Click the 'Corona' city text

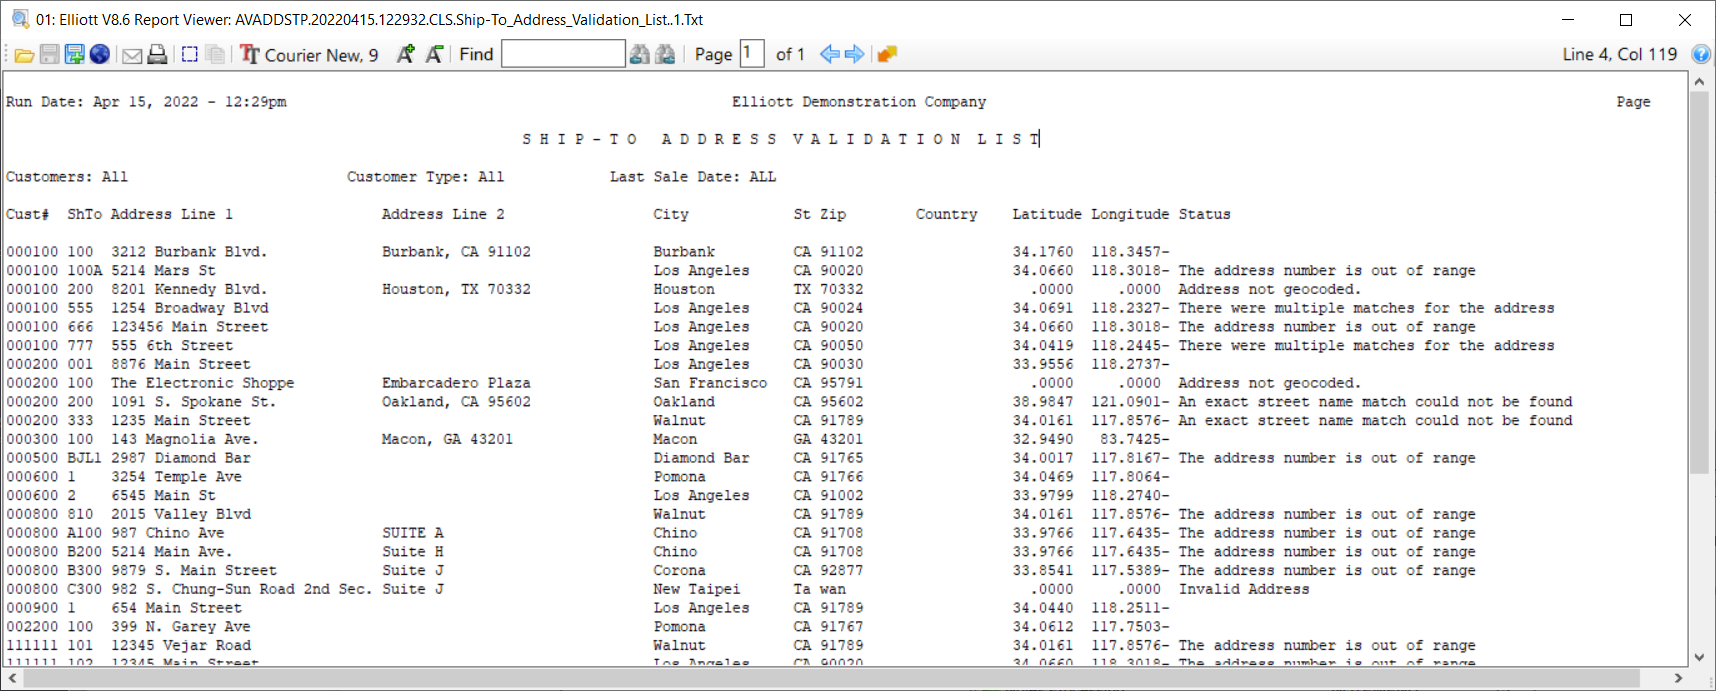679,571
